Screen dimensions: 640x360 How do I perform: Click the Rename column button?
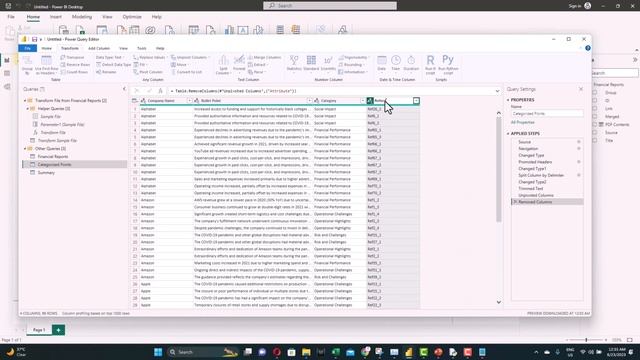coord(106,72)
